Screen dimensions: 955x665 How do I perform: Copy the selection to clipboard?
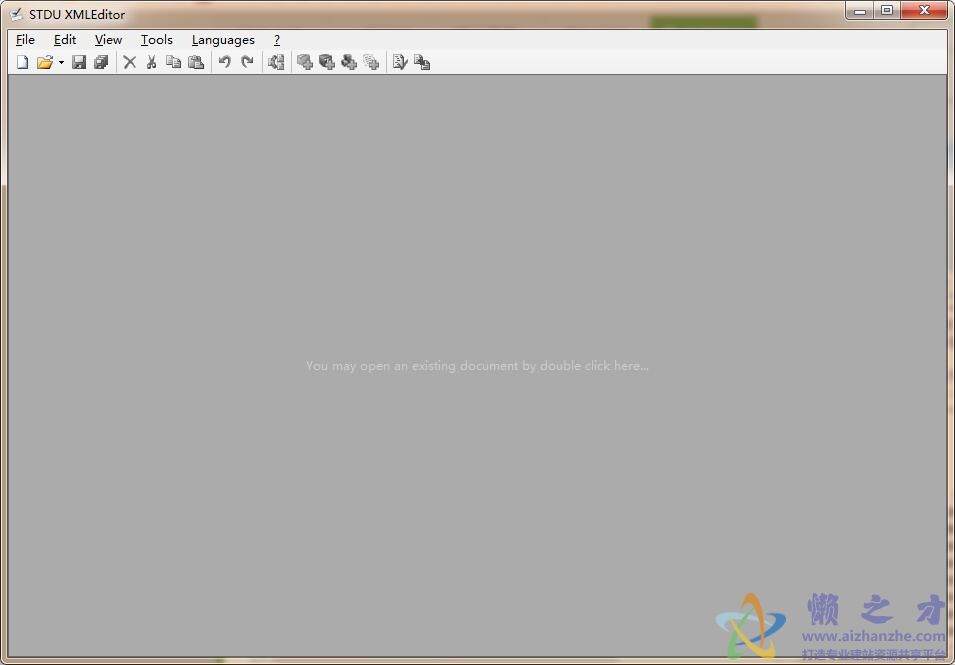coord(173,62)
